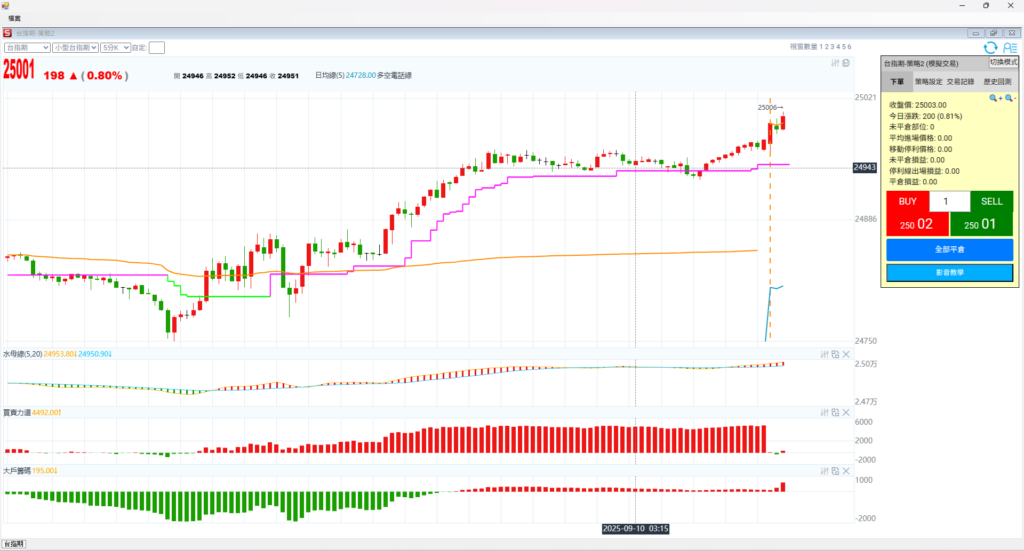Close the 買賣力道 indicator panel
1024x551 pixels.
point(846,413)
